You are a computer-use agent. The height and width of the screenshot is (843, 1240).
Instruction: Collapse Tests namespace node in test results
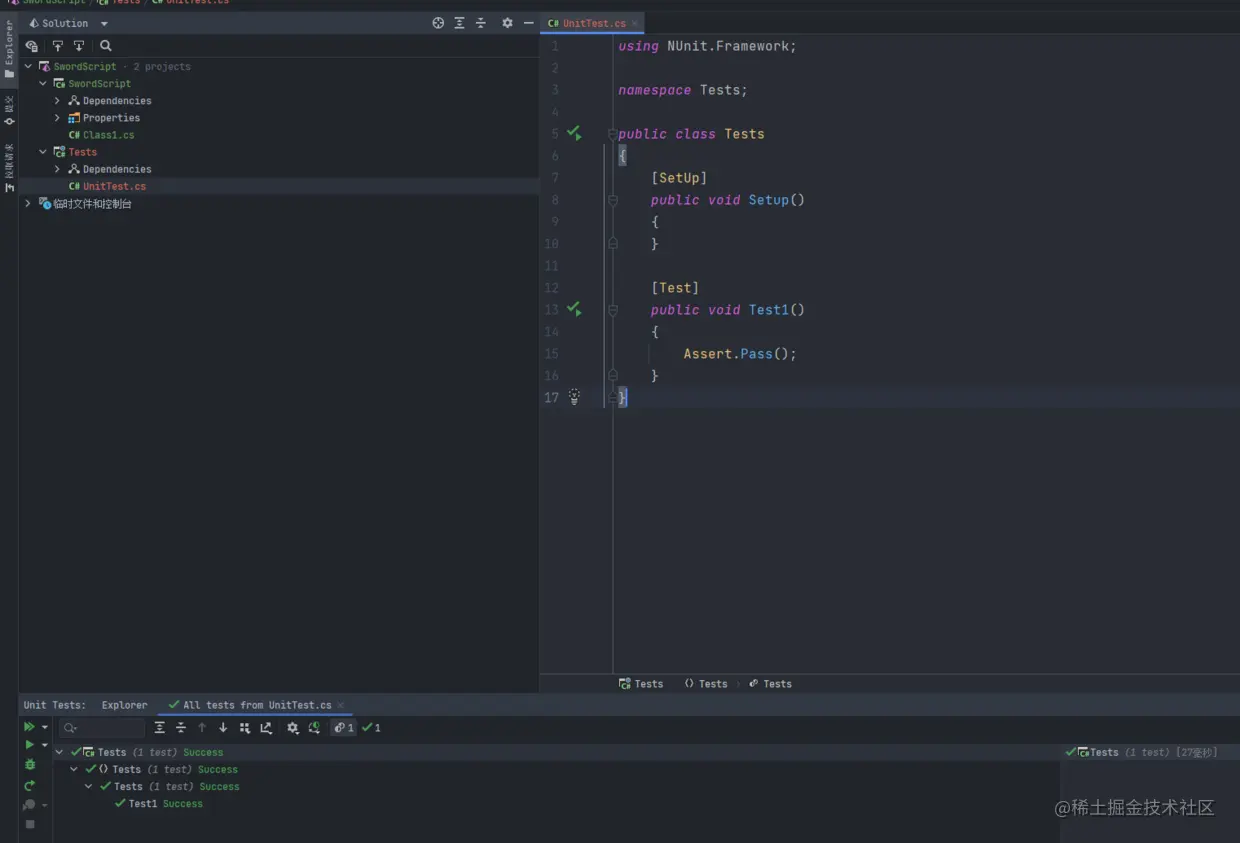(x=74, y=769)
